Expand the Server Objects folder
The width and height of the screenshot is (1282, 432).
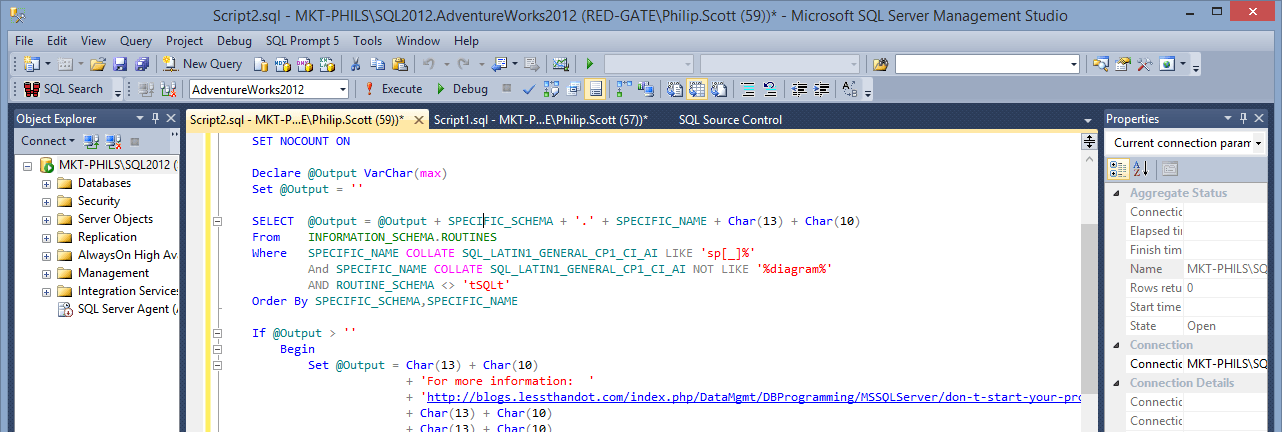tap(46, 219)
